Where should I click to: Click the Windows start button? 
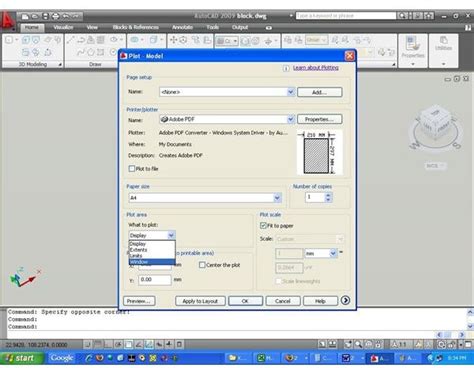tap(21, 358)
